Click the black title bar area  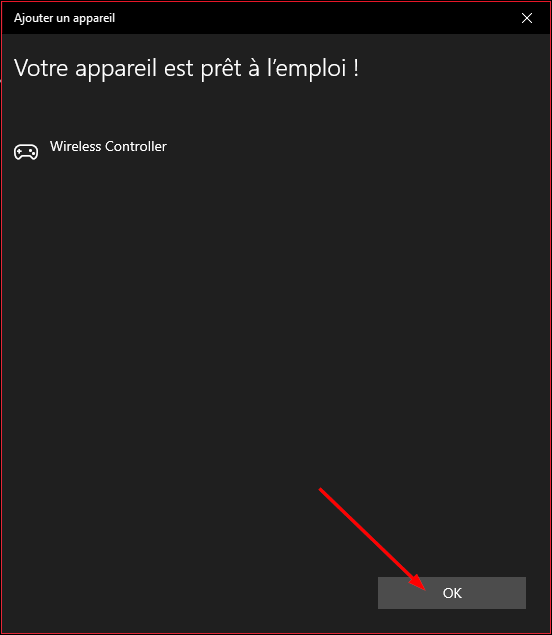click(x=283, y=18)
